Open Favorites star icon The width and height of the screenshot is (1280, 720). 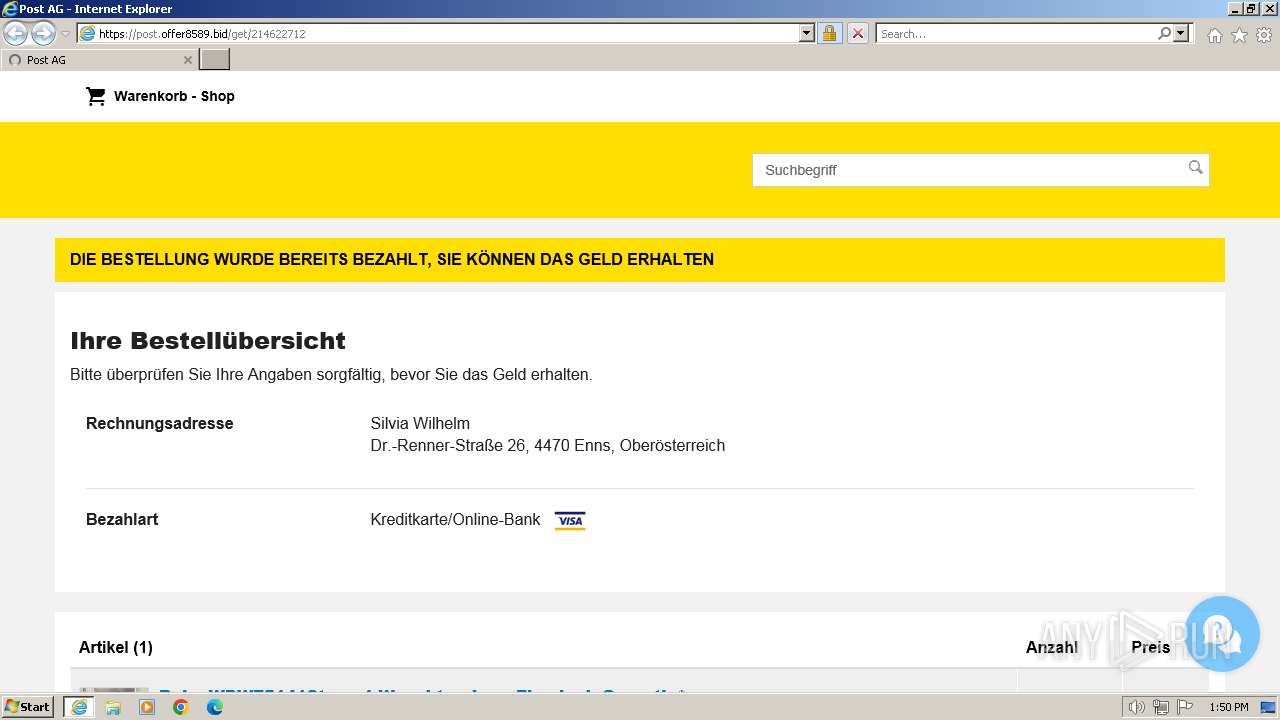tap(1239, 35)
